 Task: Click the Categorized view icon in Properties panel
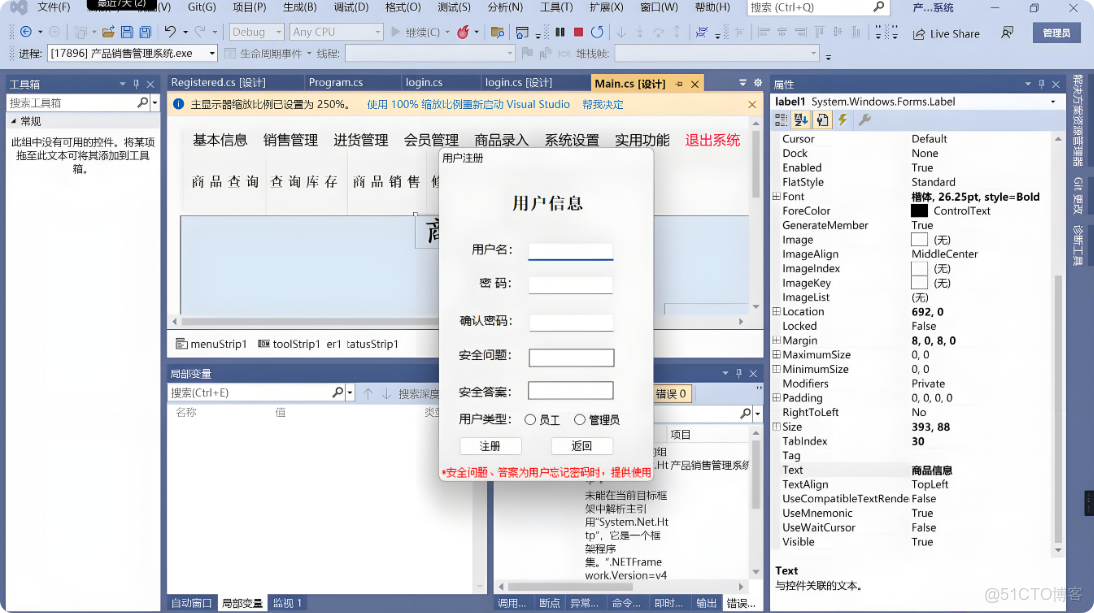point(782,120)
